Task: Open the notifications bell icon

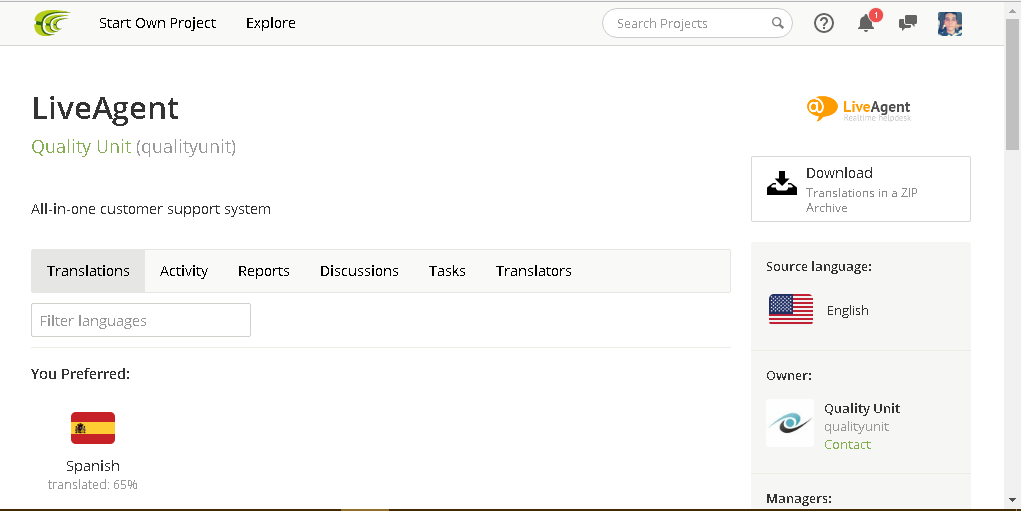Action: point(866,23)
